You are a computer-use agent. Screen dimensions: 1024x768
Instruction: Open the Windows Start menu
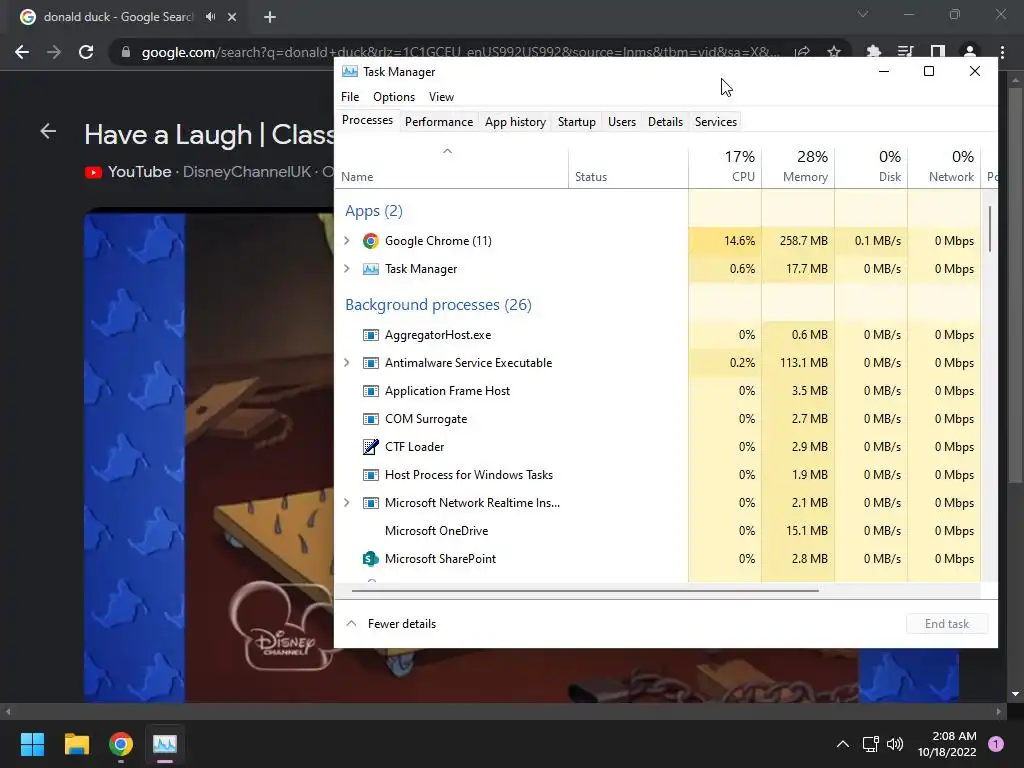(x=32, y=744)
